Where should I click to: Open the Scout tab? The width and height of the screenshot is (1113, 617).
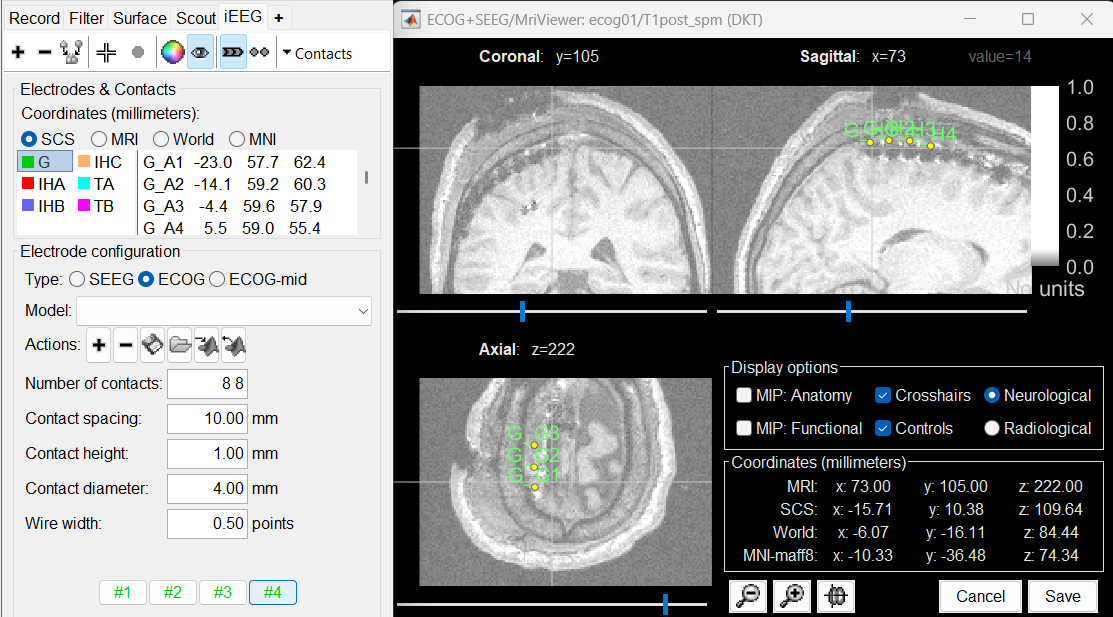[196, 18]
